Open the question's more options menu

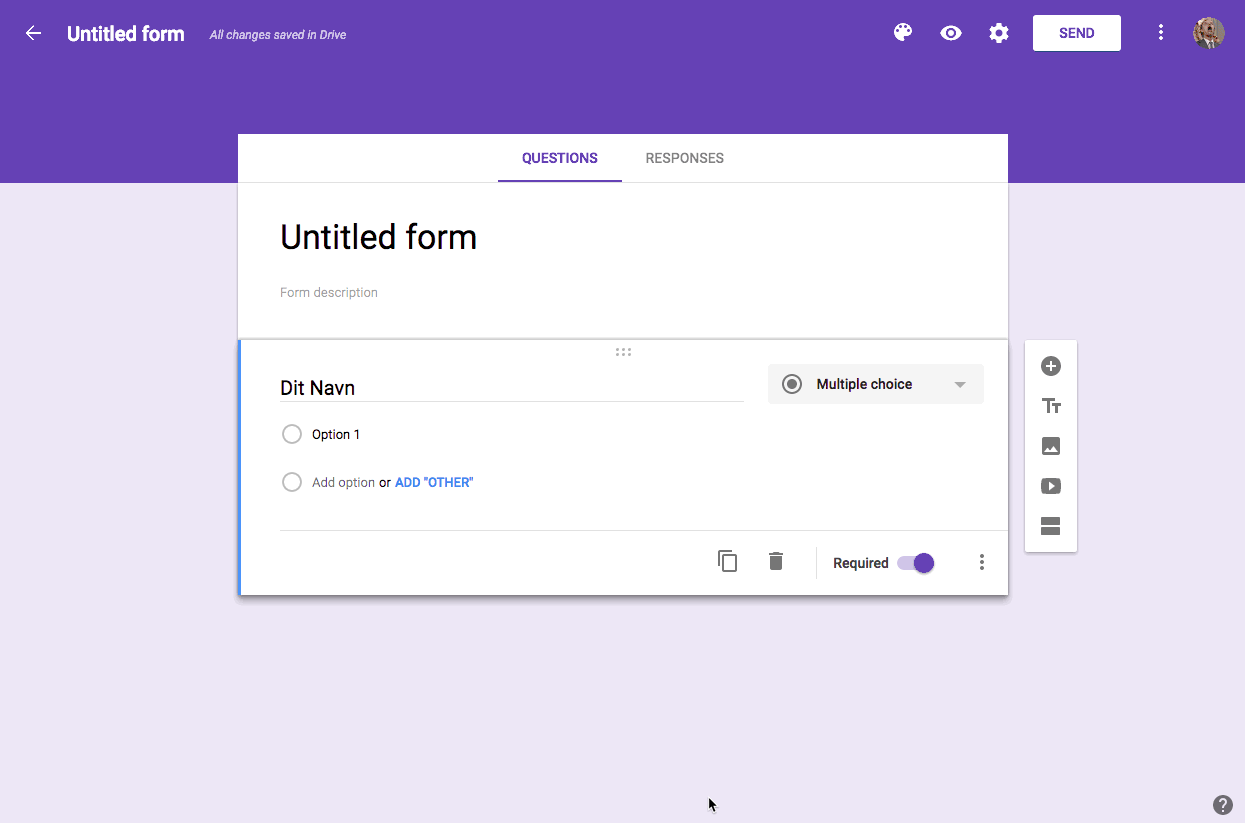pos(982,563)
